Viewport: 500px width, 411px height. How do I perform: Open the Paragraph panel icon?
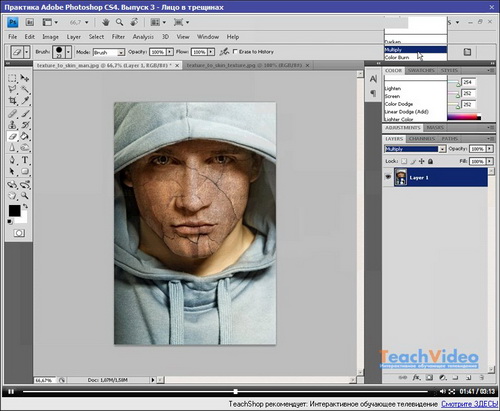(x=373, y=93)
